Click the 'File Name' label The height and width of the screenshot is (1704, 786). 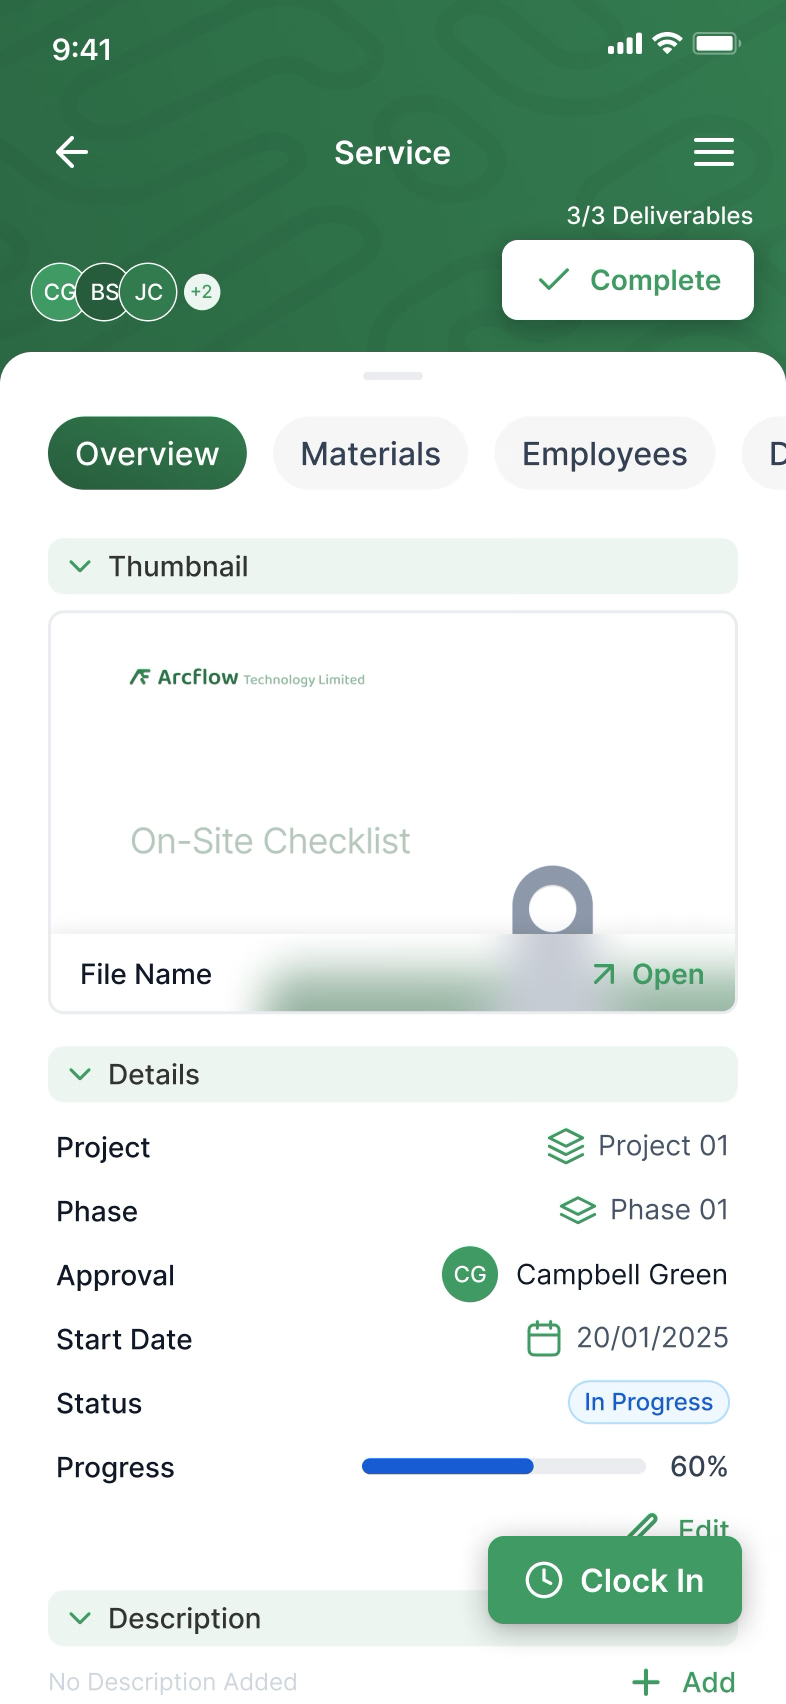(x=146, y=974)
